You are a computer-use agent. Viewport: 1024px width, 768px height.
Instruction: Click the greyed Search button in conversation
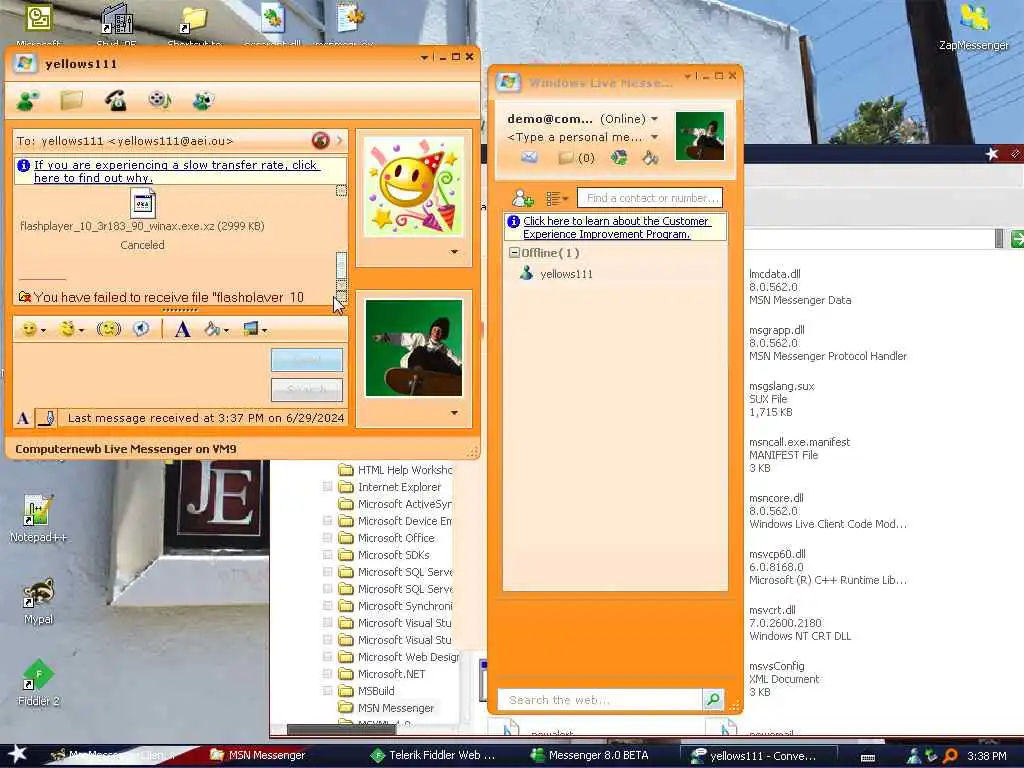click(307, 390)
